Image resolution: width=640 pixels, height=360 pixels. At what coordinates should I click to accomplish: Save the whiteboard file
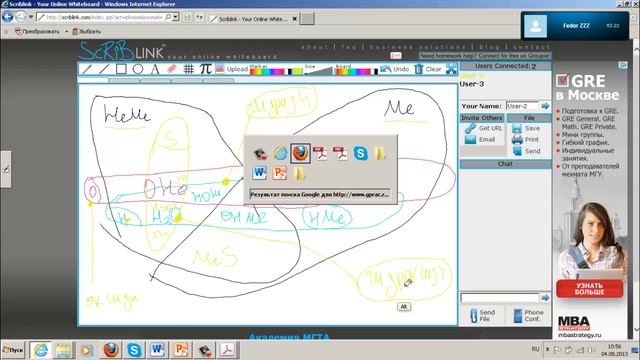[x=526, y=128]
